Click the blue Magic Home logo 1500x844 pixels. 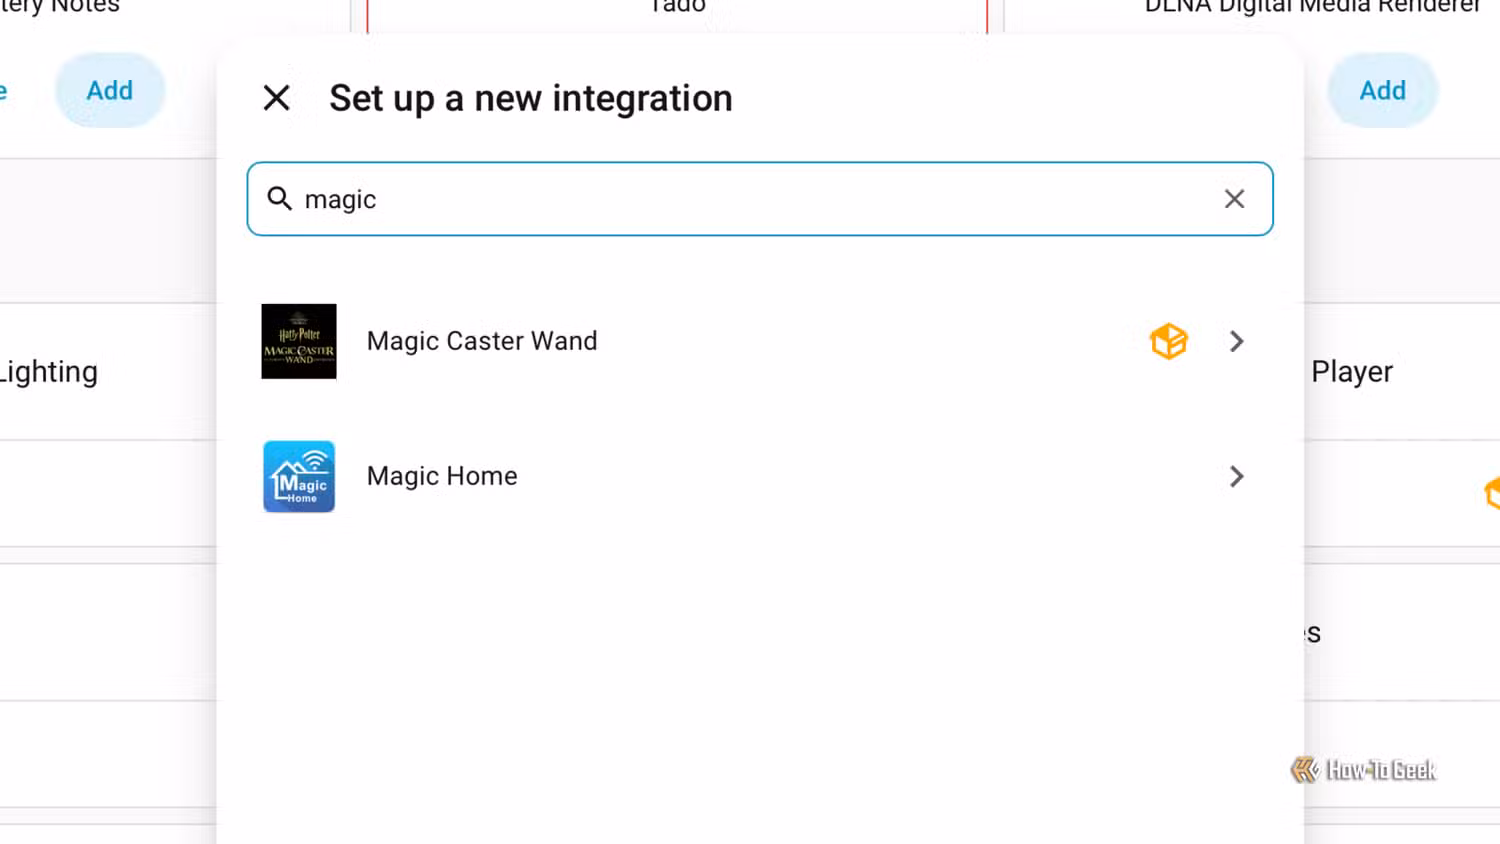299,476
